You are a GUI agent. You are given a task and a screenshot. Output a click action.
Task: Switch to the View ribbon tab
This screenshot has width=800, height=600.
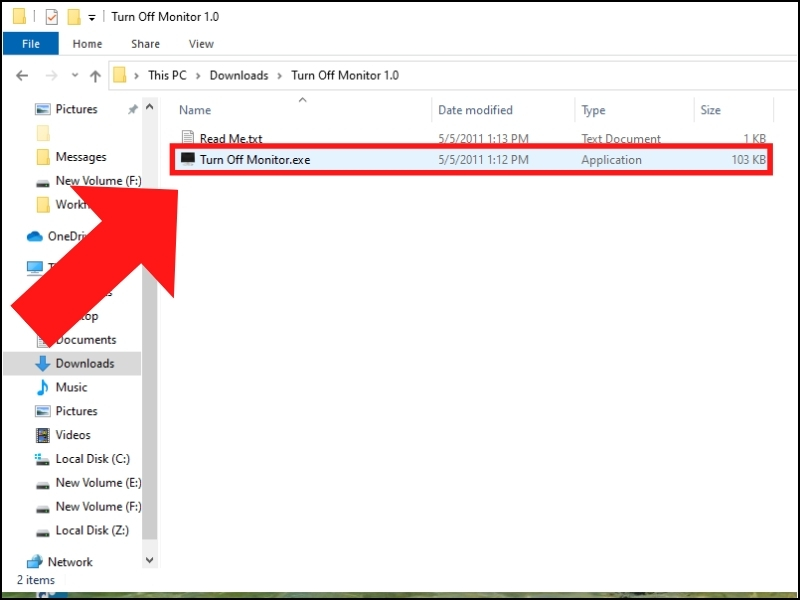click(201, 44)
